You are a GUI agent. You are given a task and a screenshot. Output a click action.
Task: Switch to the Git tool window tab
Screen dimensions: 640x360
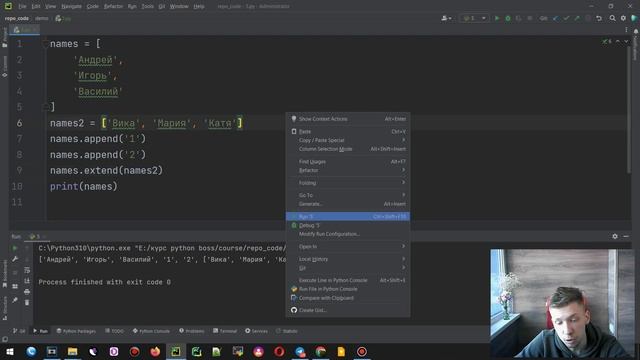tap(19, 331)
